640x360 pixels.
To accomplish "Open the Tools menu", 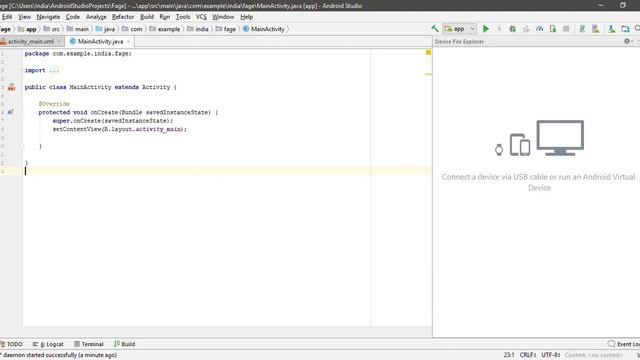I will pos(183,17).
